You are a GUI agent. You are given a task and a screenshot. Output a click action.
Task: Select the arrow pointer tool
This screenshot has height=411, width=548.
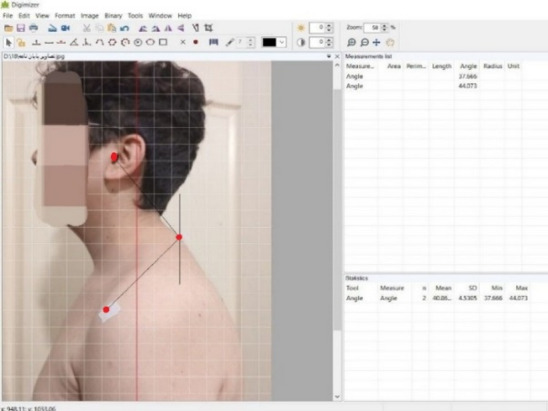[9, 43]
